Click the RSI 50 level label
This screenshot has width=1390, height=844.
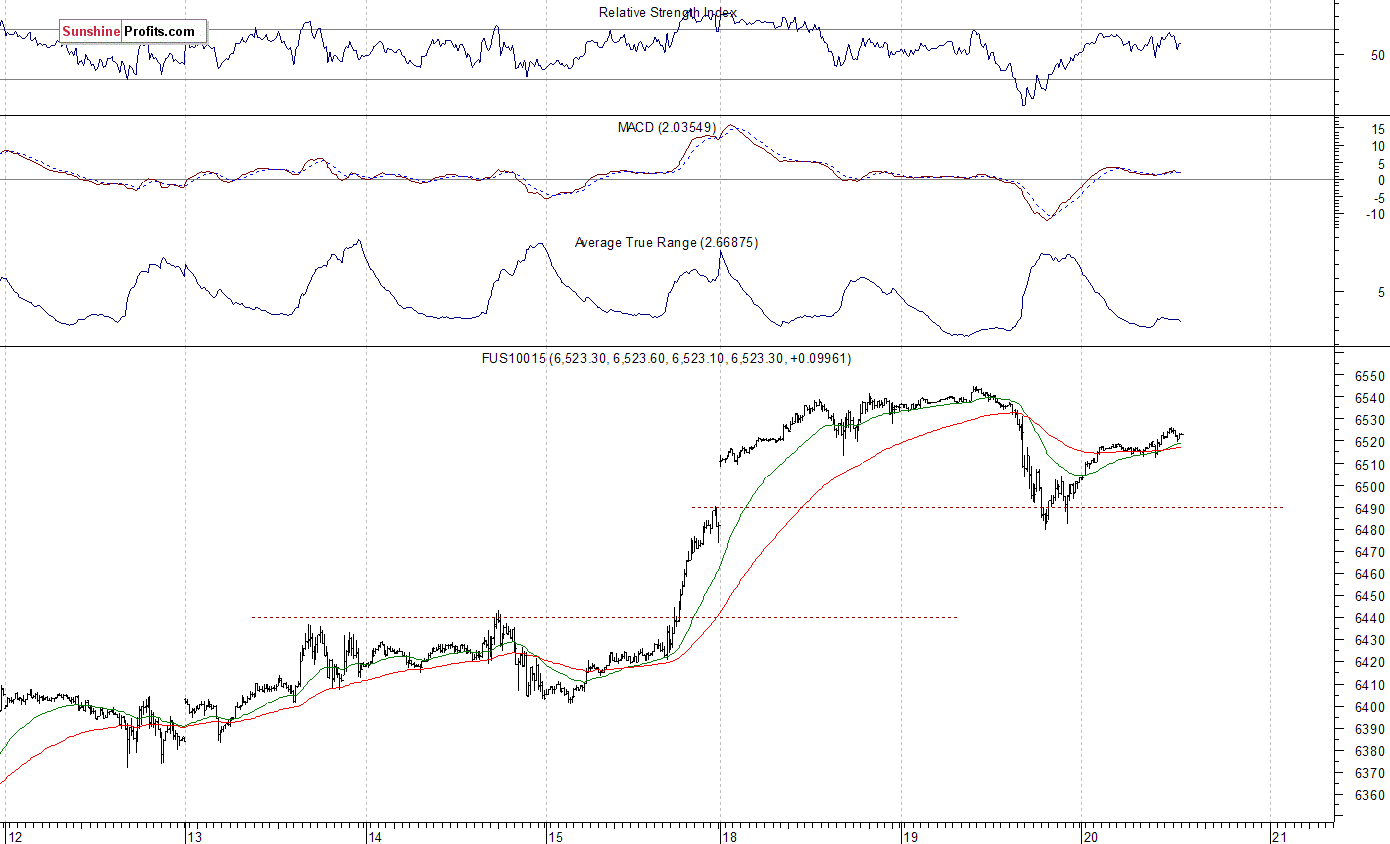click(1377, 55)
